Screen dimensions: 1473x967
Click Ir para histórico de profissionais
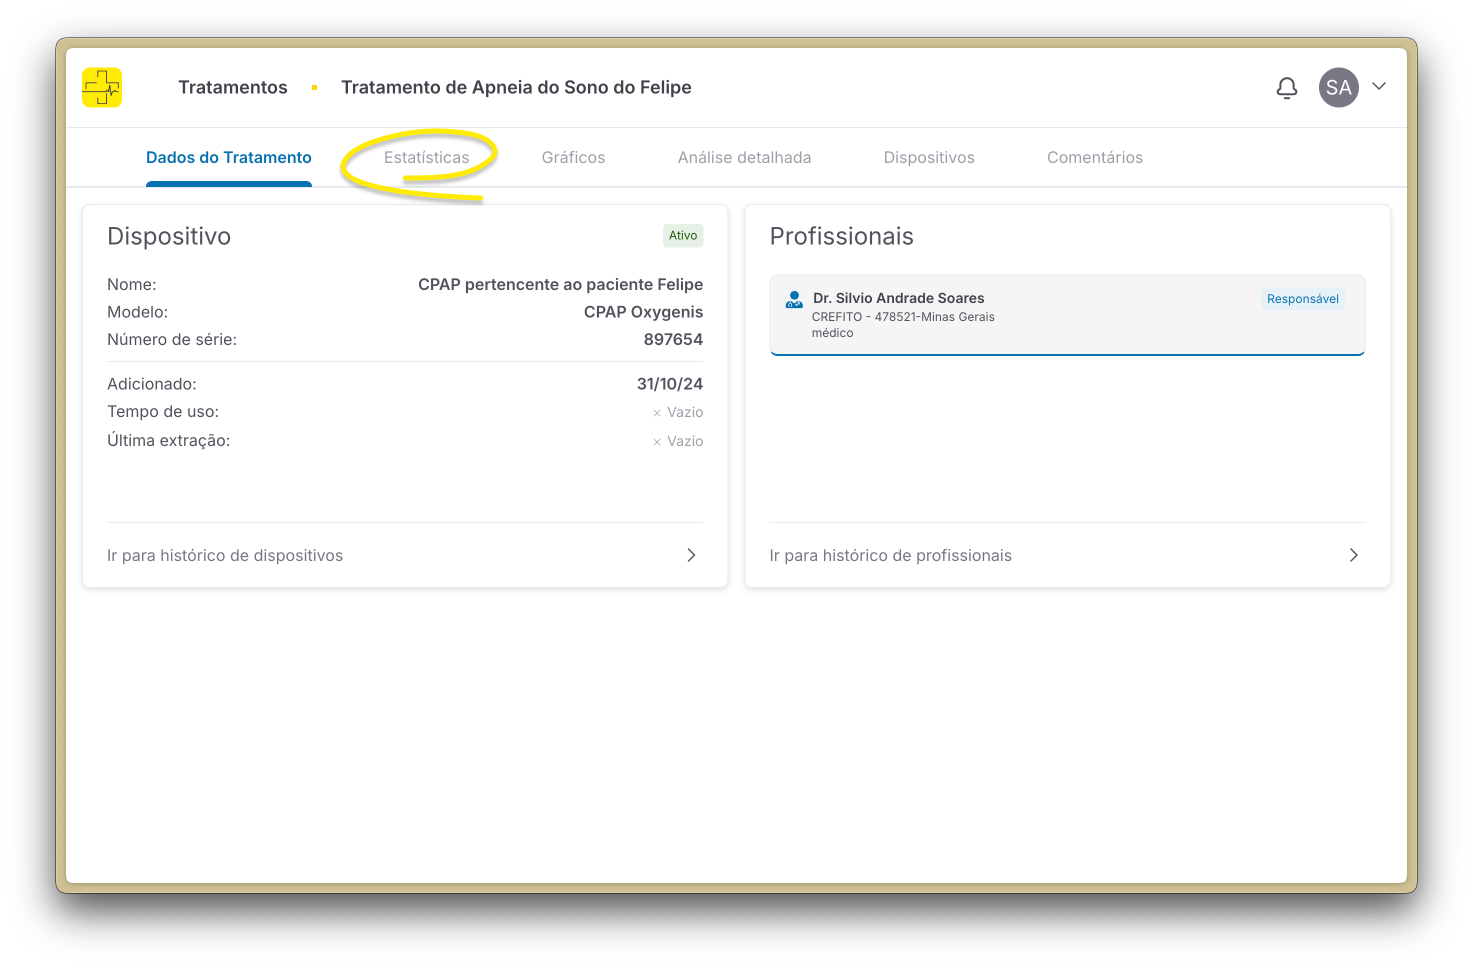(890, 556)
